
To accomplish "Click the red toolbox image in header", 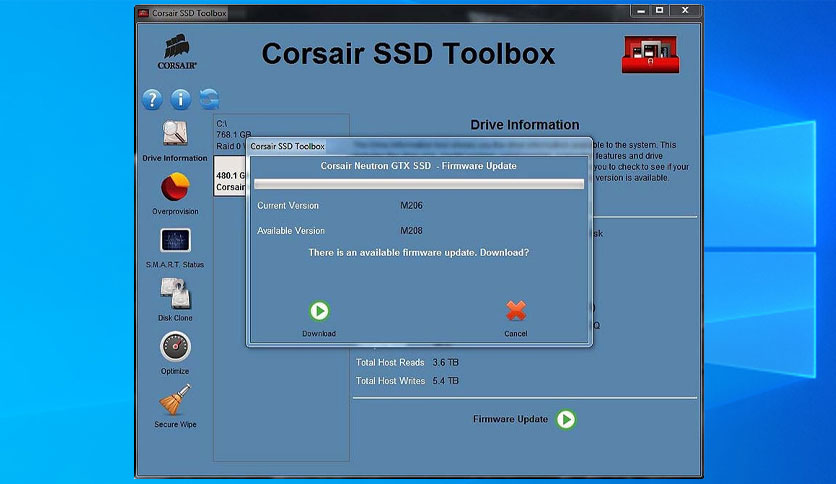I will pyautogui.click(x=650, y=54).
